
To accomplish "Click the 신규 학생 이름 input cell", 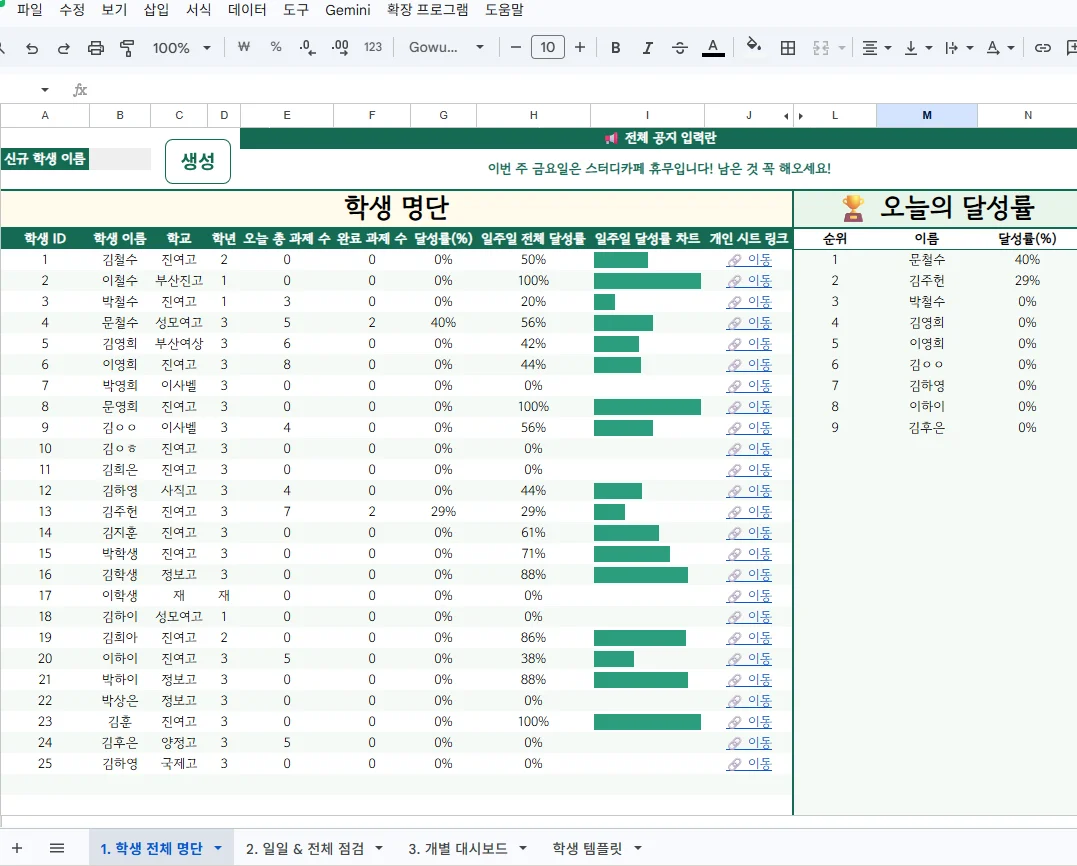I will coord(120,159).
